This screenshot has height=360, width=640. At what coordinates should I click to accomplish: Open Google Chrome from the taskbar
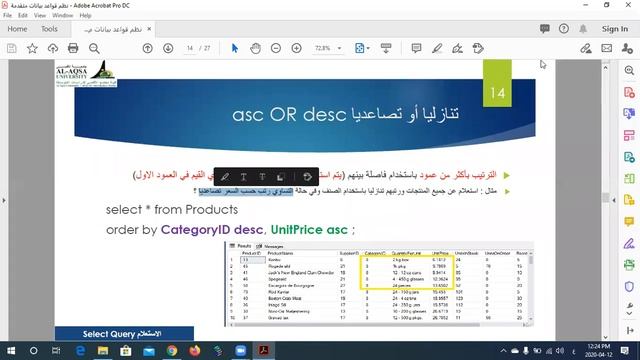(x=172, y=351)
